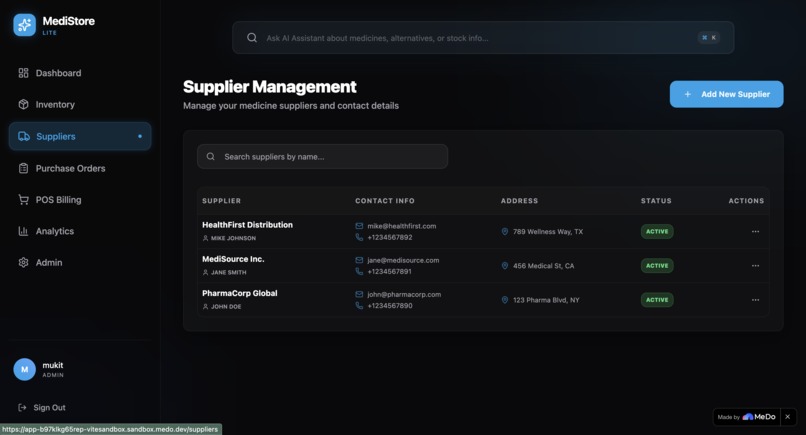Click the Dashboard grid icon in sidebar
The width and height of the screenshot is (806, 435).
(x=23, y=73)
